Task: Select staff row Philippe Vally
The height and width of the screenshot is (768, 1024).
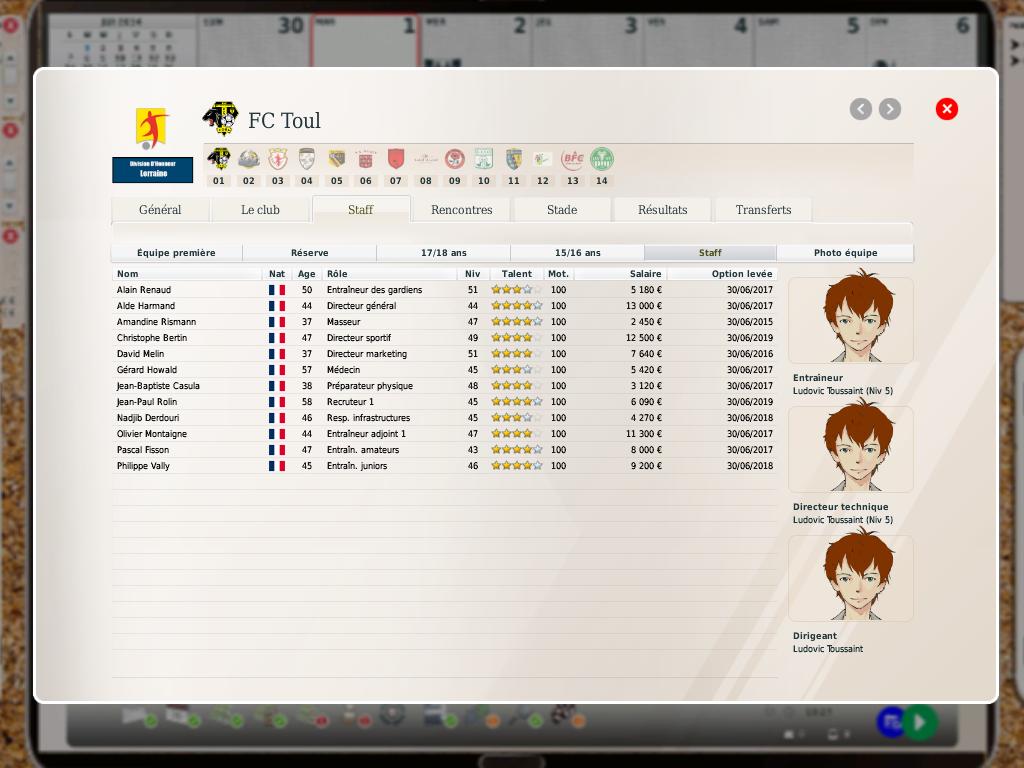Action: pyautogui.click(x=444, y=466)
